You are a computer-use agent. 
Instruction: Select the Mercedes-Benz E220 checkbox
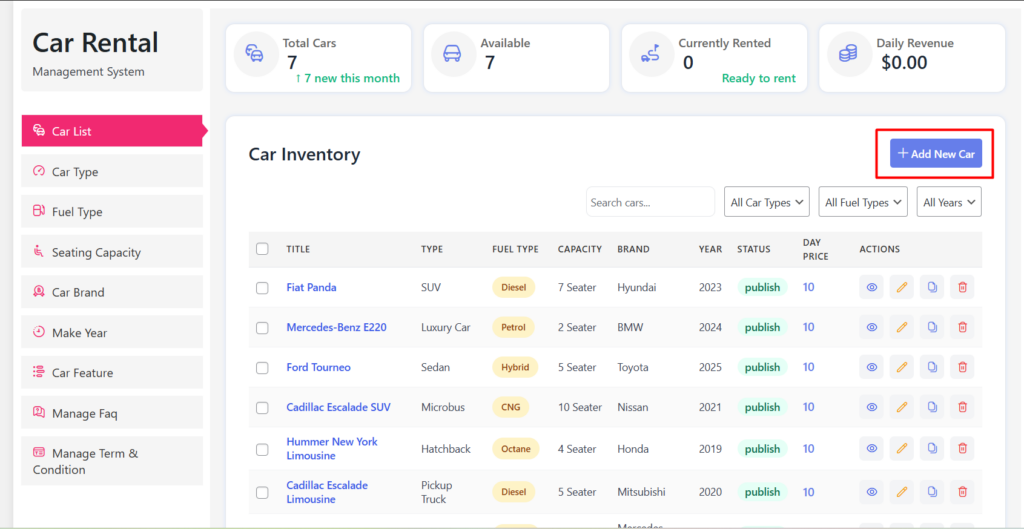click(x=262, y=328)
